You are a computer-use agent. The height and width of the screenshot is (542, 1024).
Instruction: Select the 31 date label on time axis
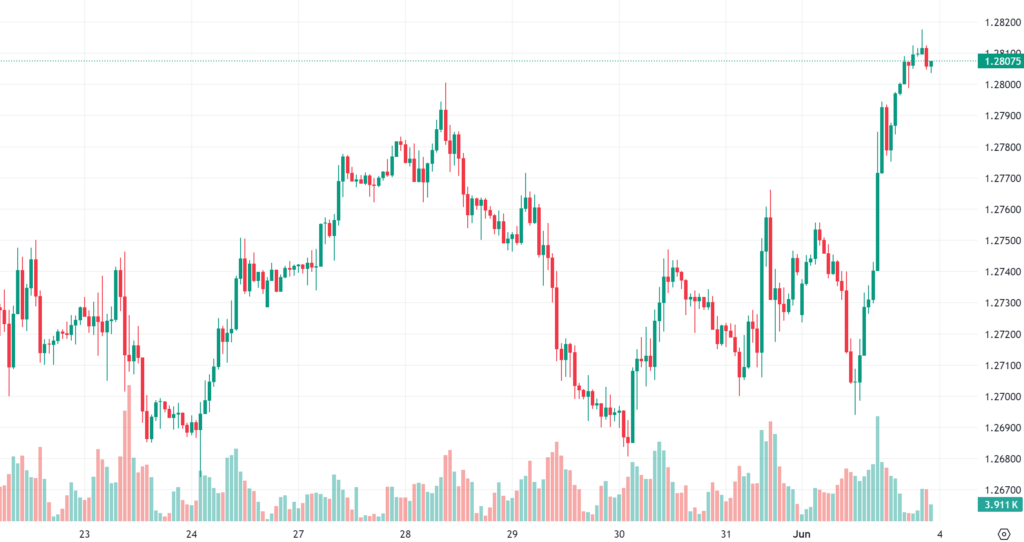pos(725,534)
